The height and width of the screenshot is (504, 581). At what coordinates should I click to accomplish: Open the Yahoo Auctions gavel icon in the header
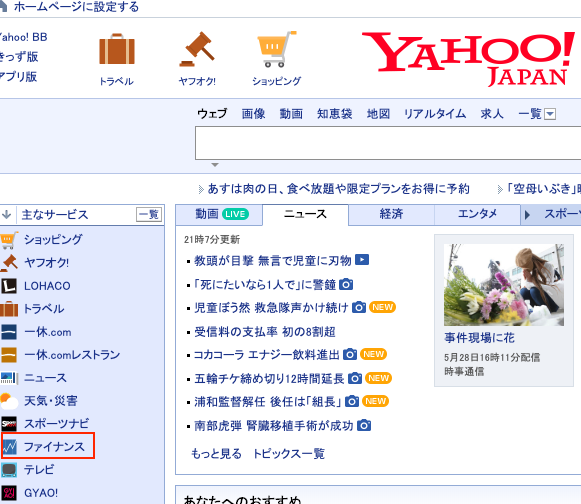pos(197,49)
